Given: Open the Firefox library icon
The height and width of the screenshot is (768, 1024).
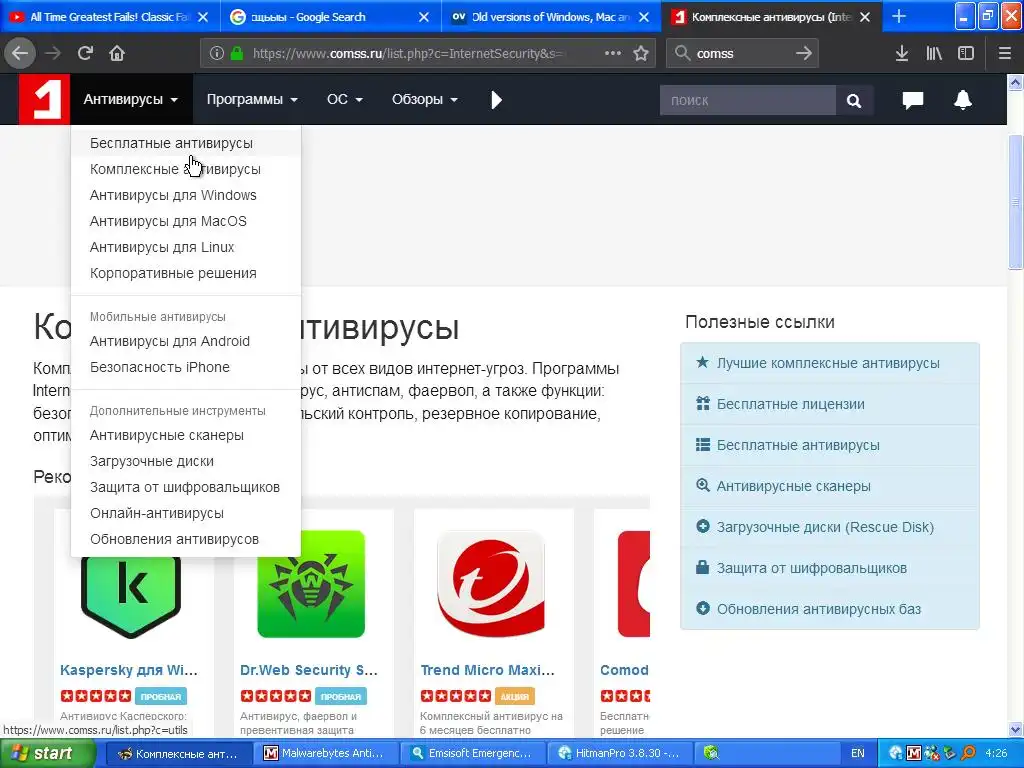Looking at the screenshot, I should [934, 53].
